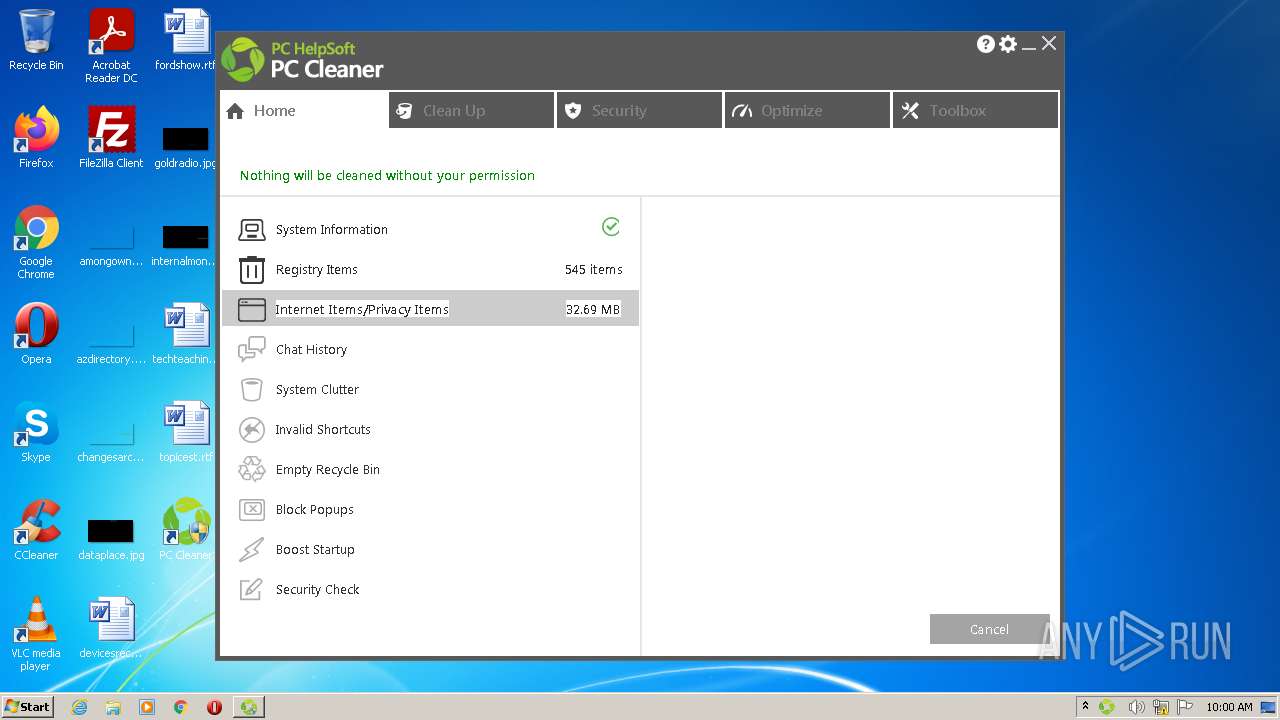This screenshot has width=1280, height=720.
Task: Select the Internet Items/Privacy Items row
Action: [430, 310]
